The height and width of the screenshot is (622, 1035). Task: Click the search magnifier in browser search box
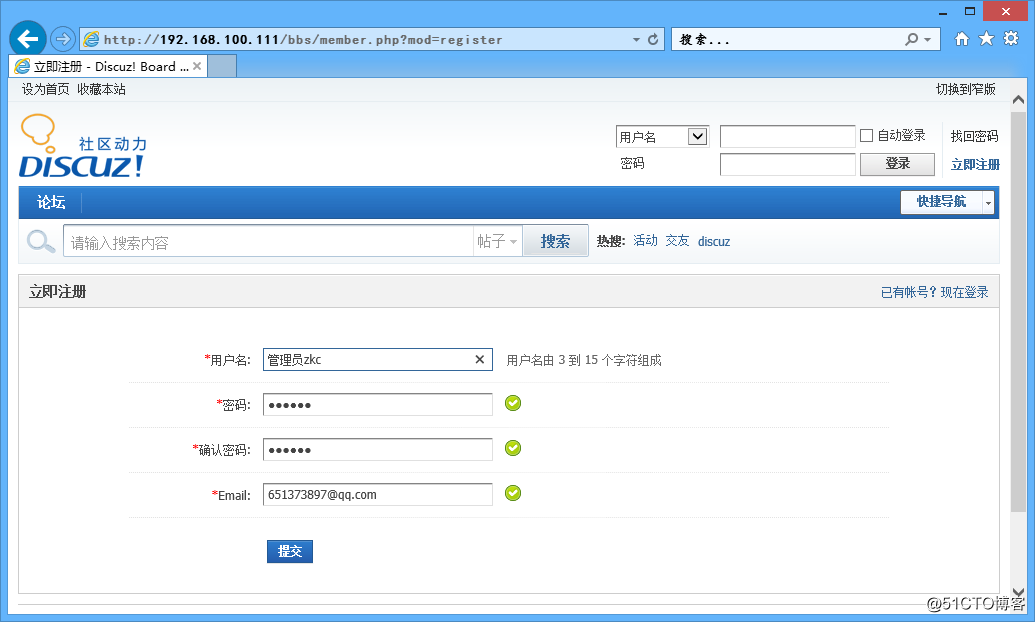912,39
